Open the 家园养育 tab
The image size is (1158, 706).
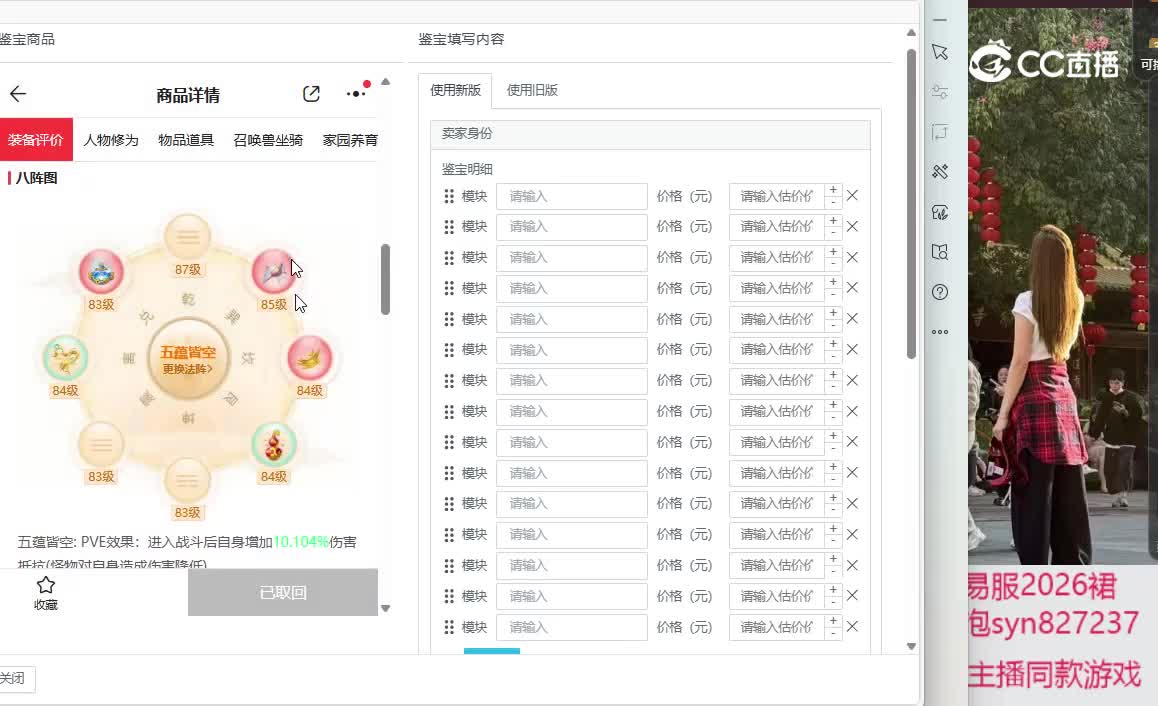click(x=350, y=140)
